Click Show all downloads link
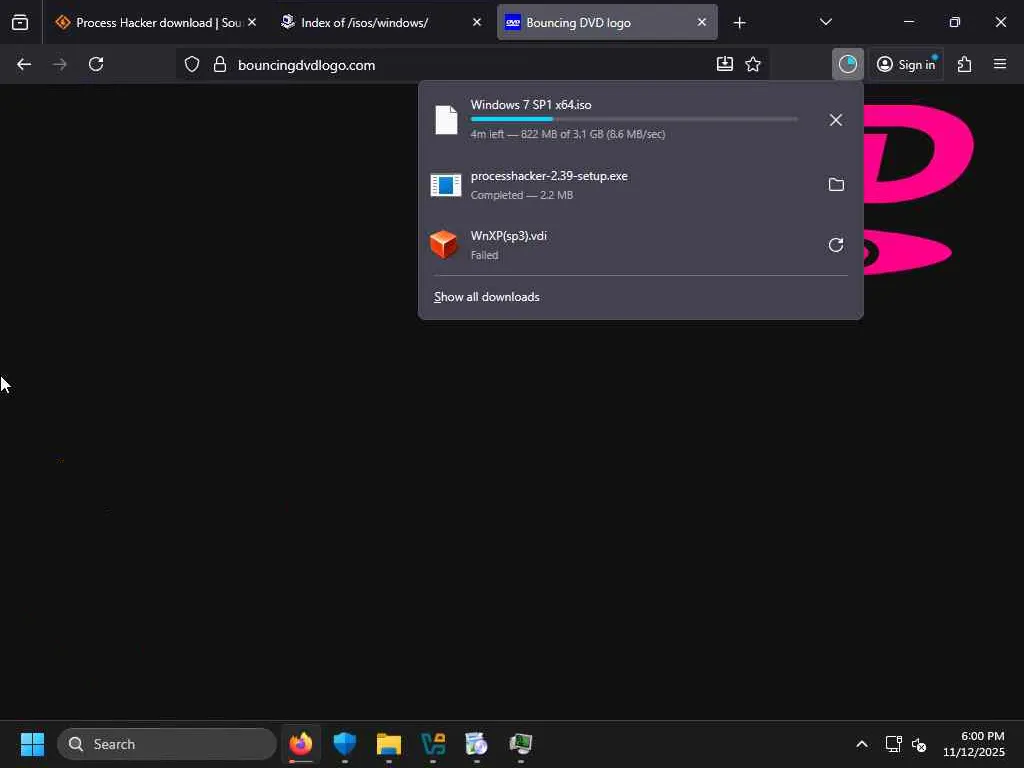 487,297
